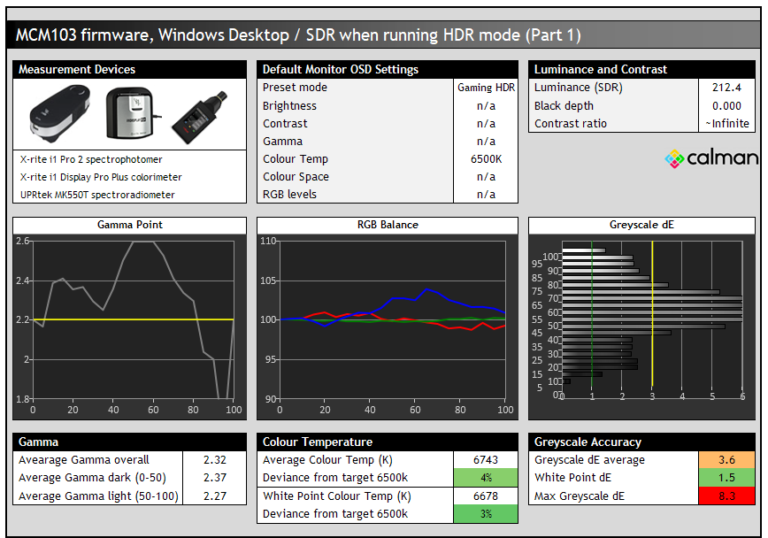Viewport: 768px width, 538px height.
Task: Click the Greyscale dE chart title
Action: point(641,225)
